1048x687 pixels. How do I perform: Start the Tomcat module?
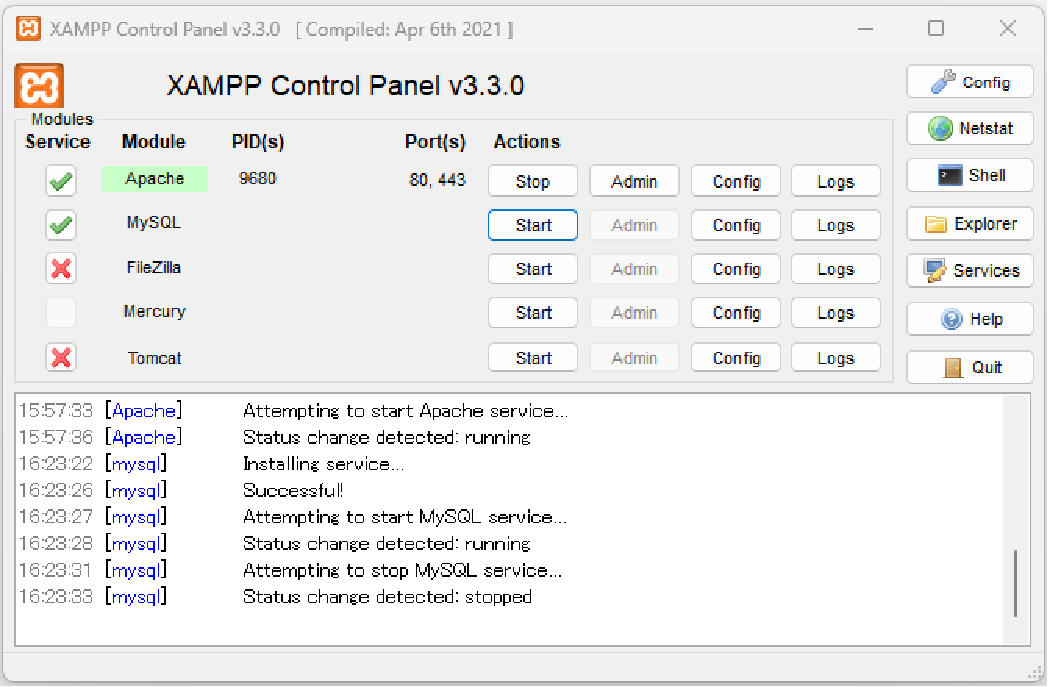click(533, 358)
